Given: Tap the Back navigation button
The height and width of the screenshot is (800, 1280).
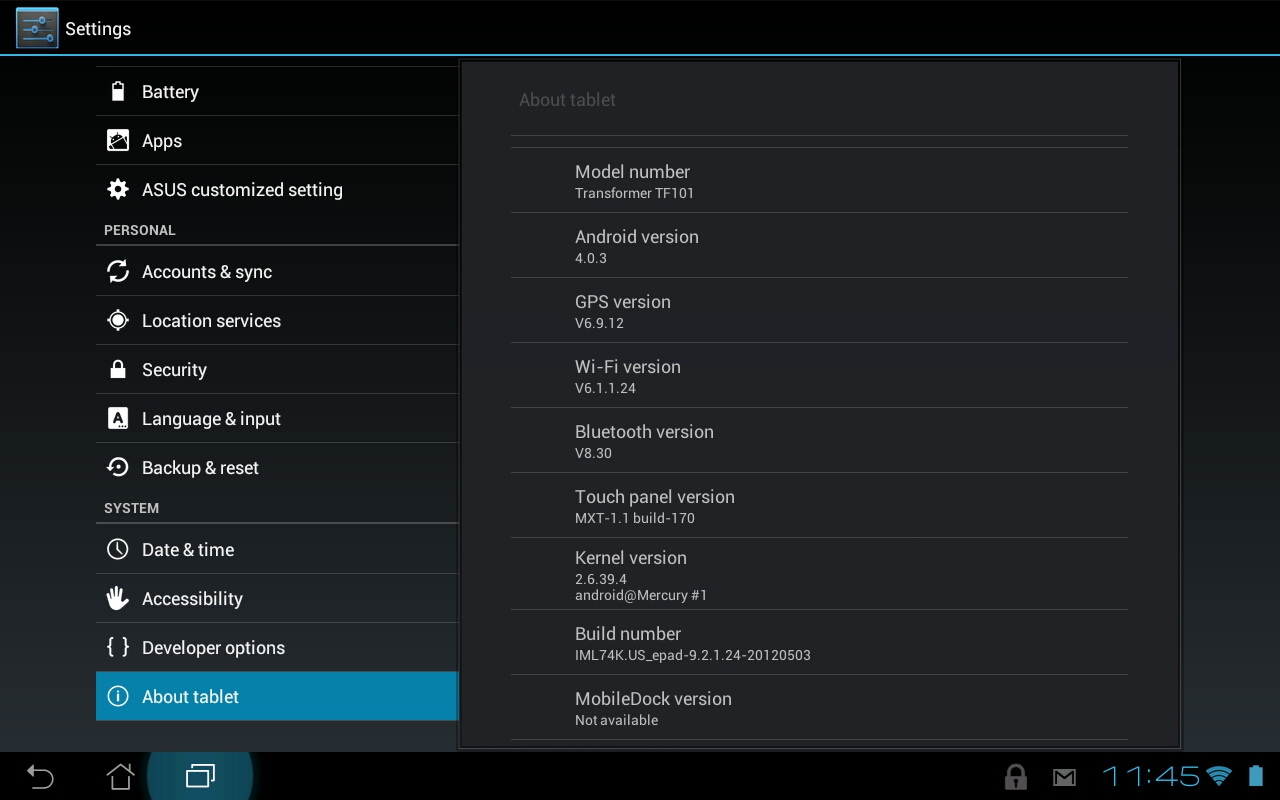Looking at the screenshot, I should pos(40,776).
